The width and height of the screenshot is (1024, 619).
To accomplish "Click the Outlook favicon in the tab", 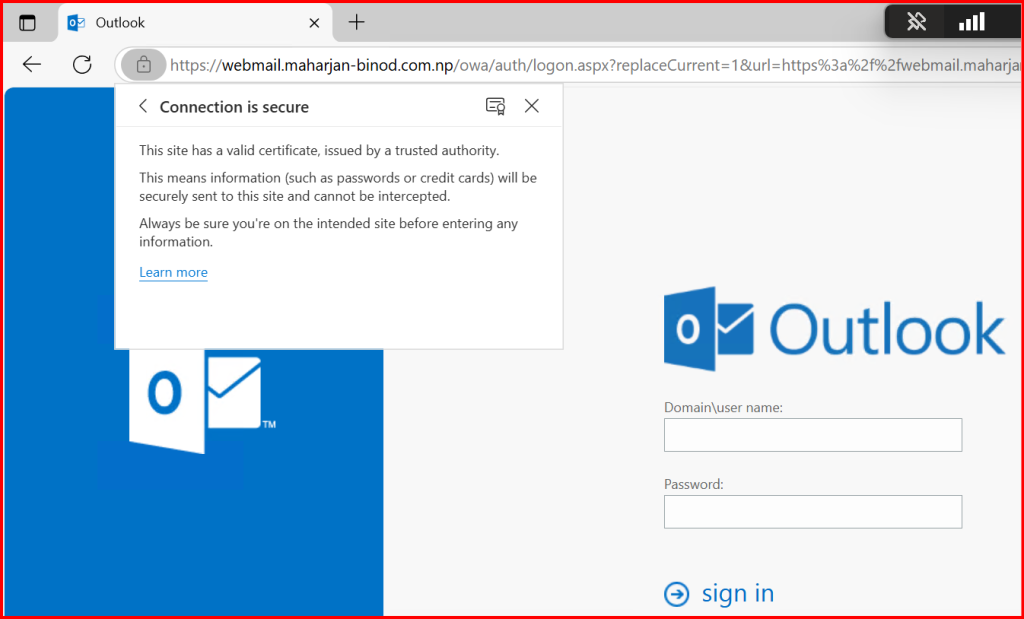I will point(76,22).
